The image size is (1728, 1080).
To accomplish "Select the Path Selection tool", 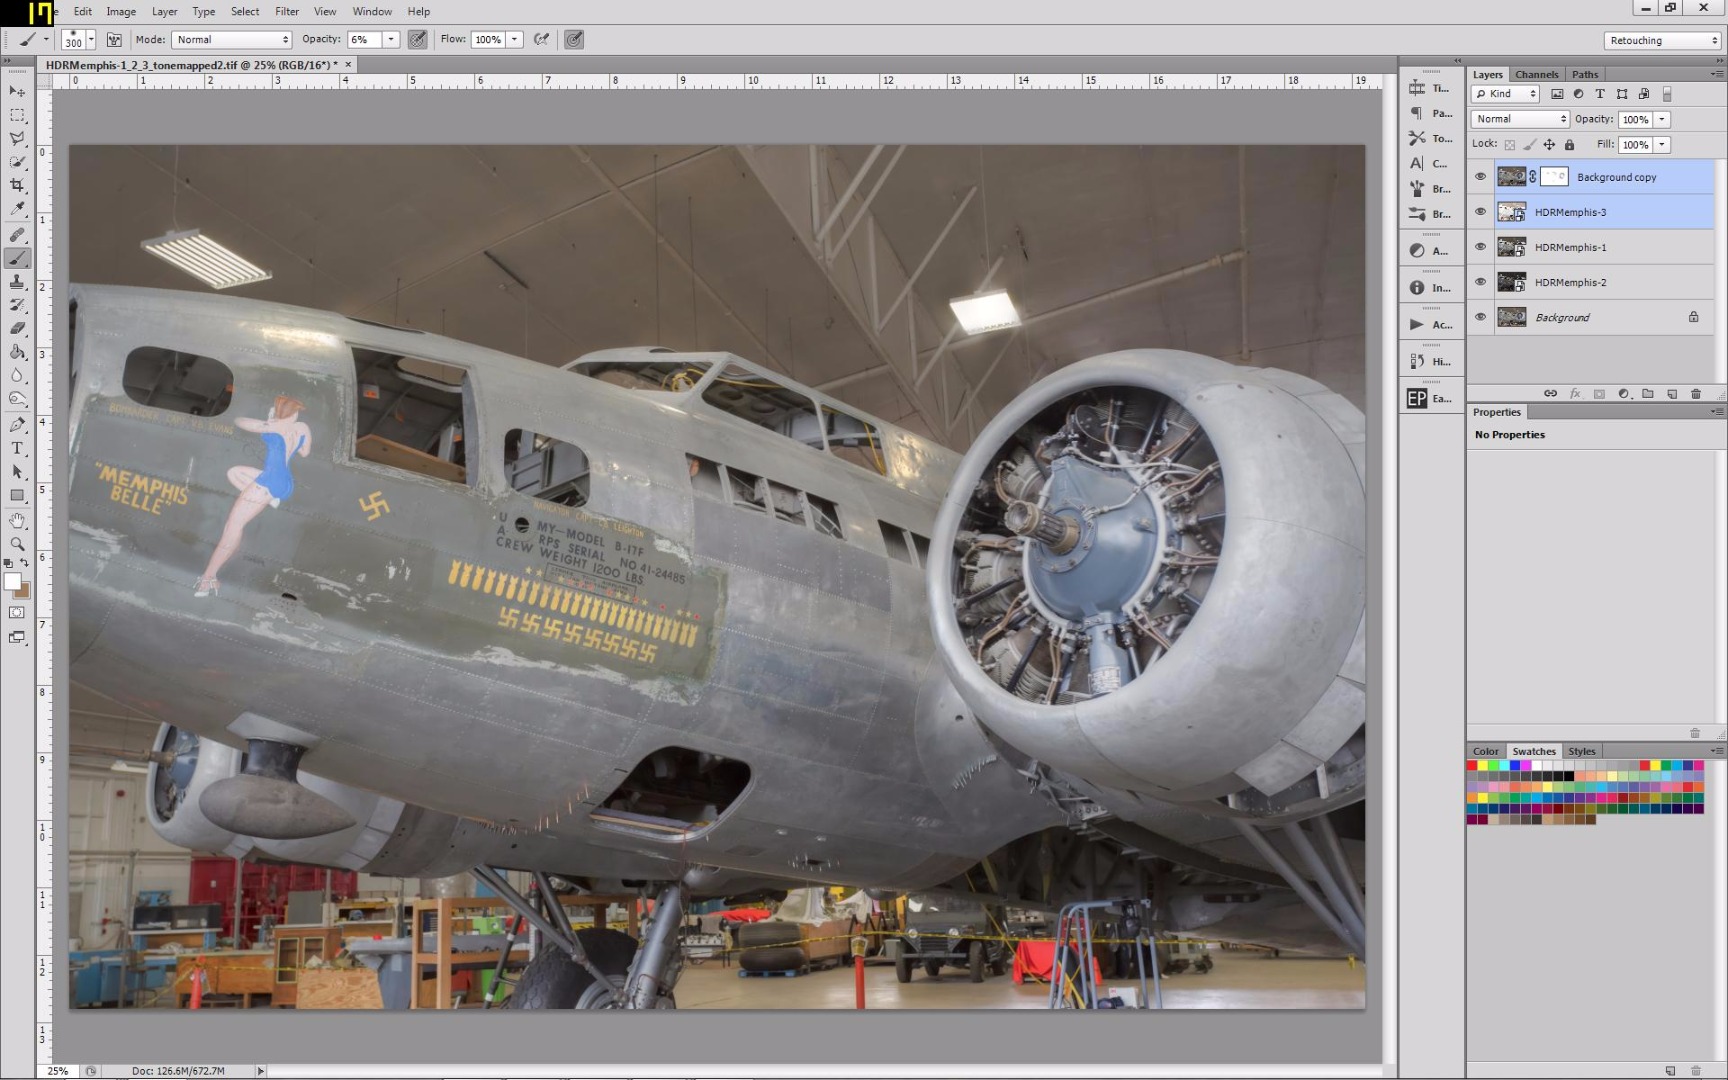I will point(17,472).
